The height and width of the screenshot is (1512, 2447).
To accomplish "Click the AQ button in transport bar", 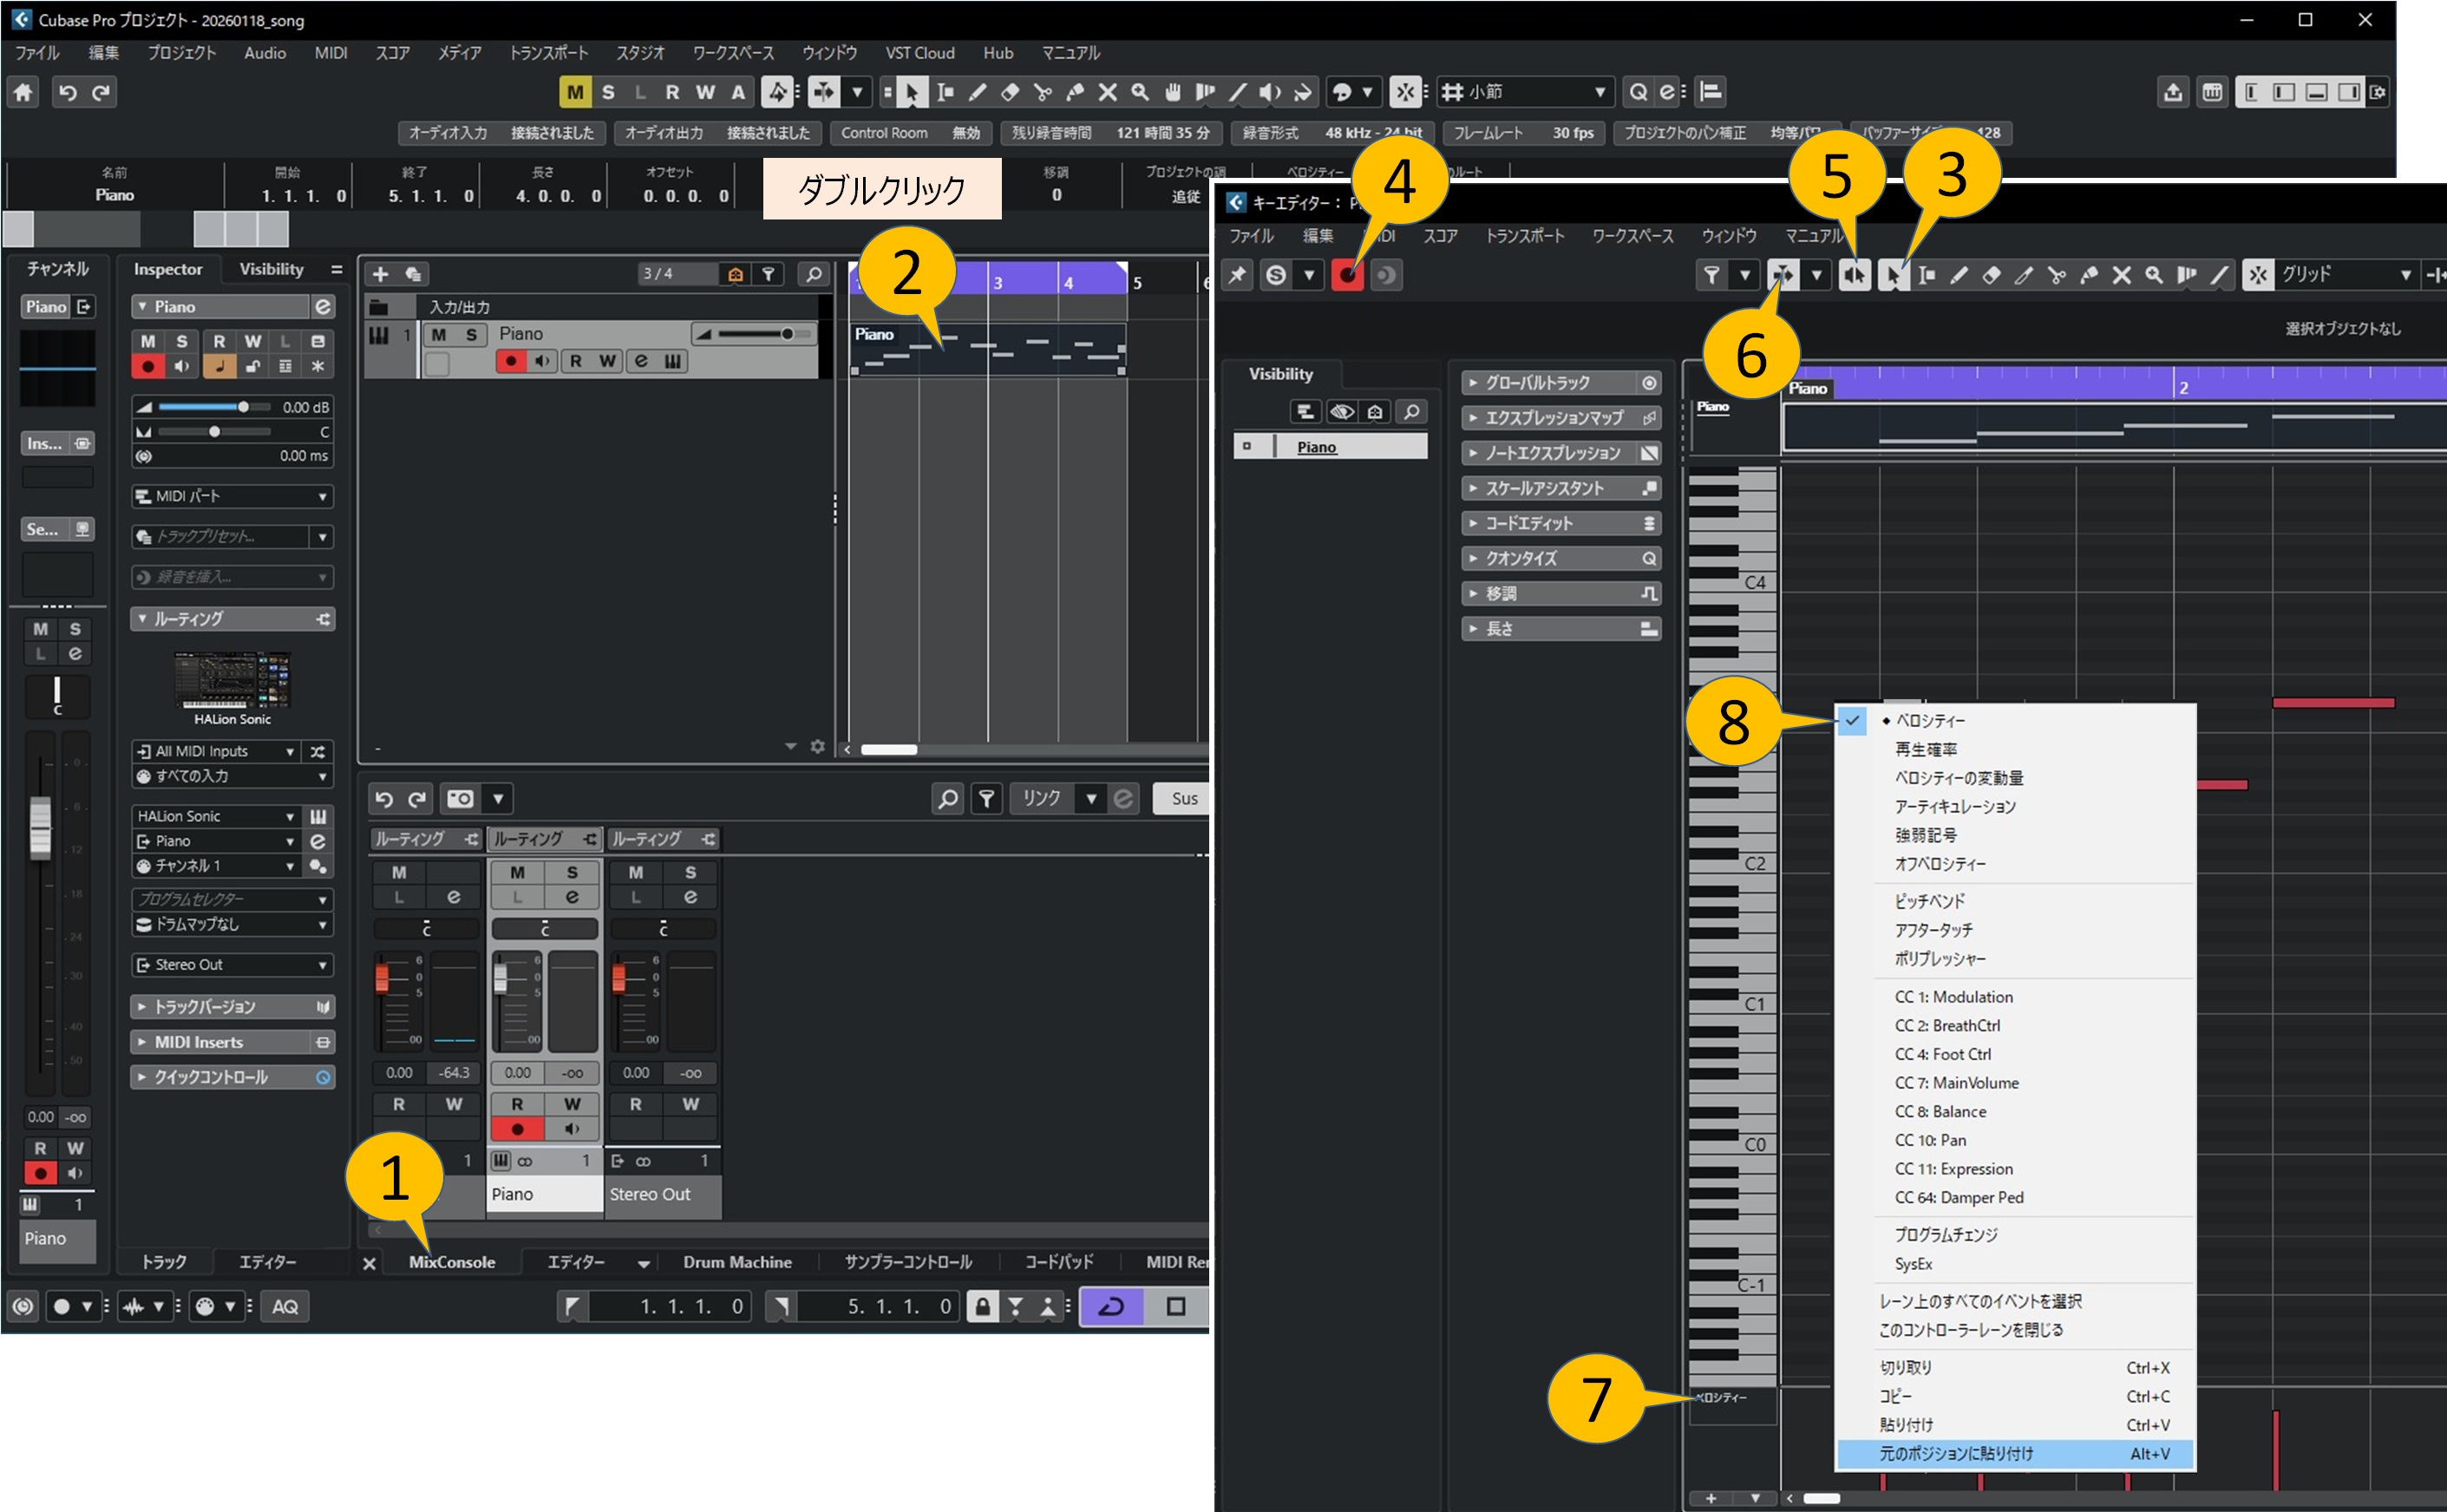I will point(285,1306).
